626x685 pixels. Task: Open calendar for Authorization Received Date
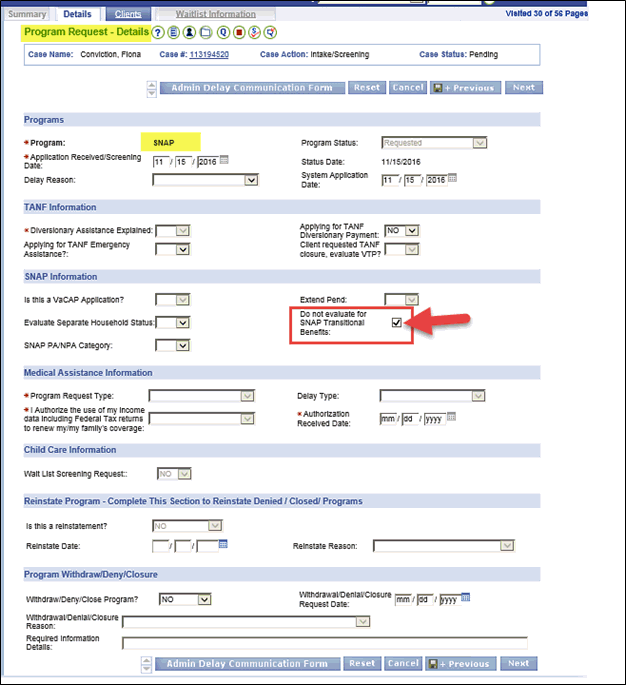coord(452,417)
